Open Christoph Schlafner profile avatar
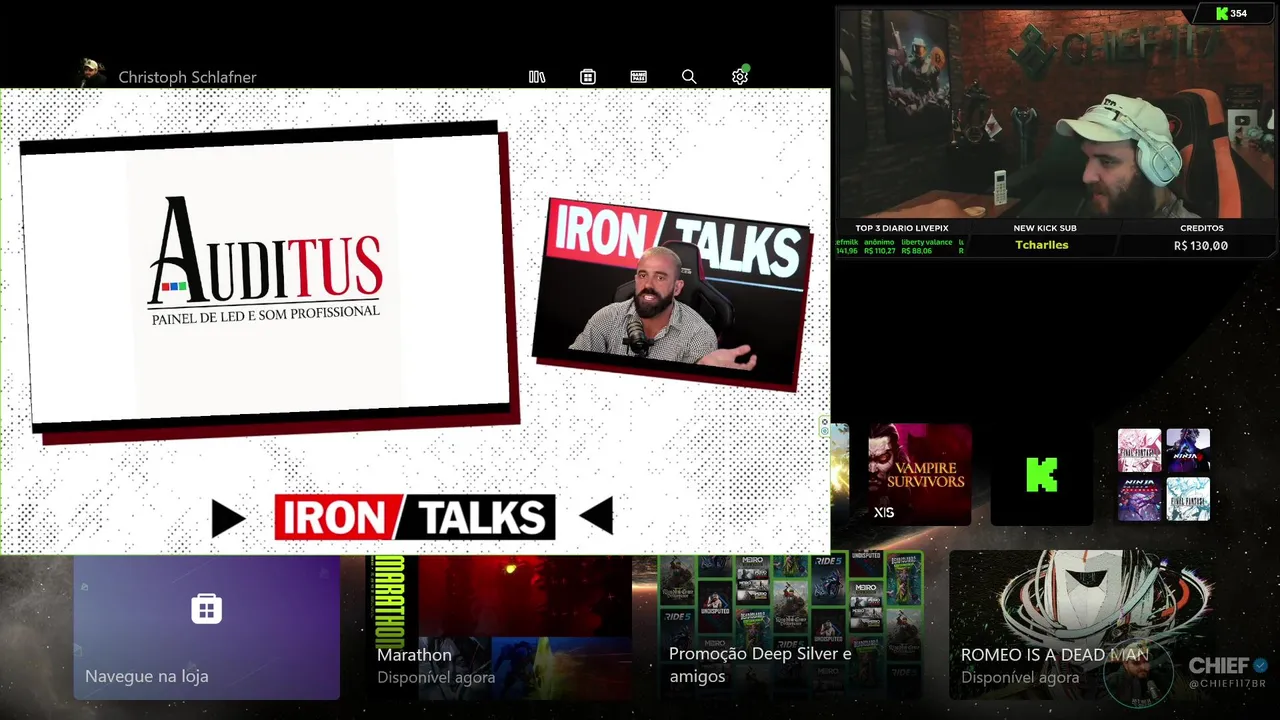Viewport: 1280px width, 720px height. pyautogui.click(x=92, y=73)
